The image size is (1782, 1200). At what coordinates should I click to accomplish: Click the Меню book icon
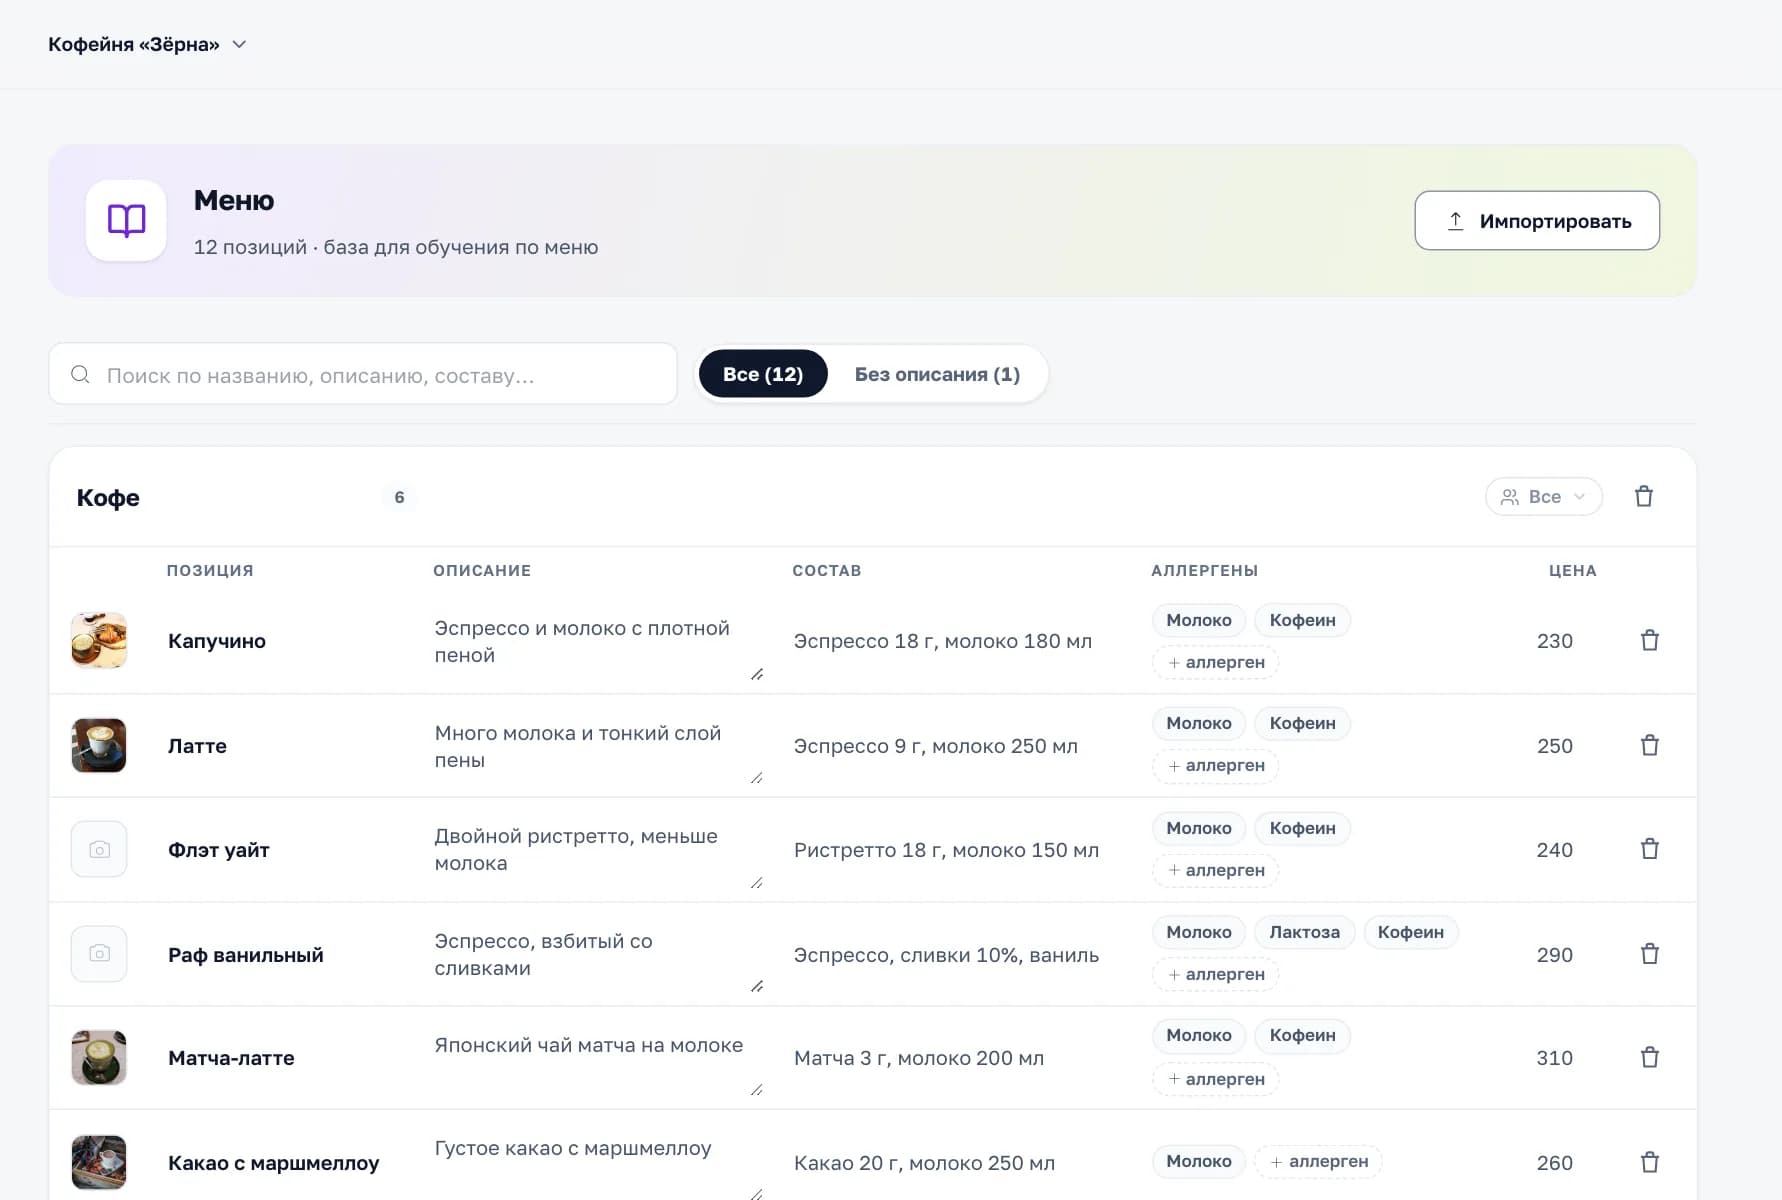pos(126,221)
